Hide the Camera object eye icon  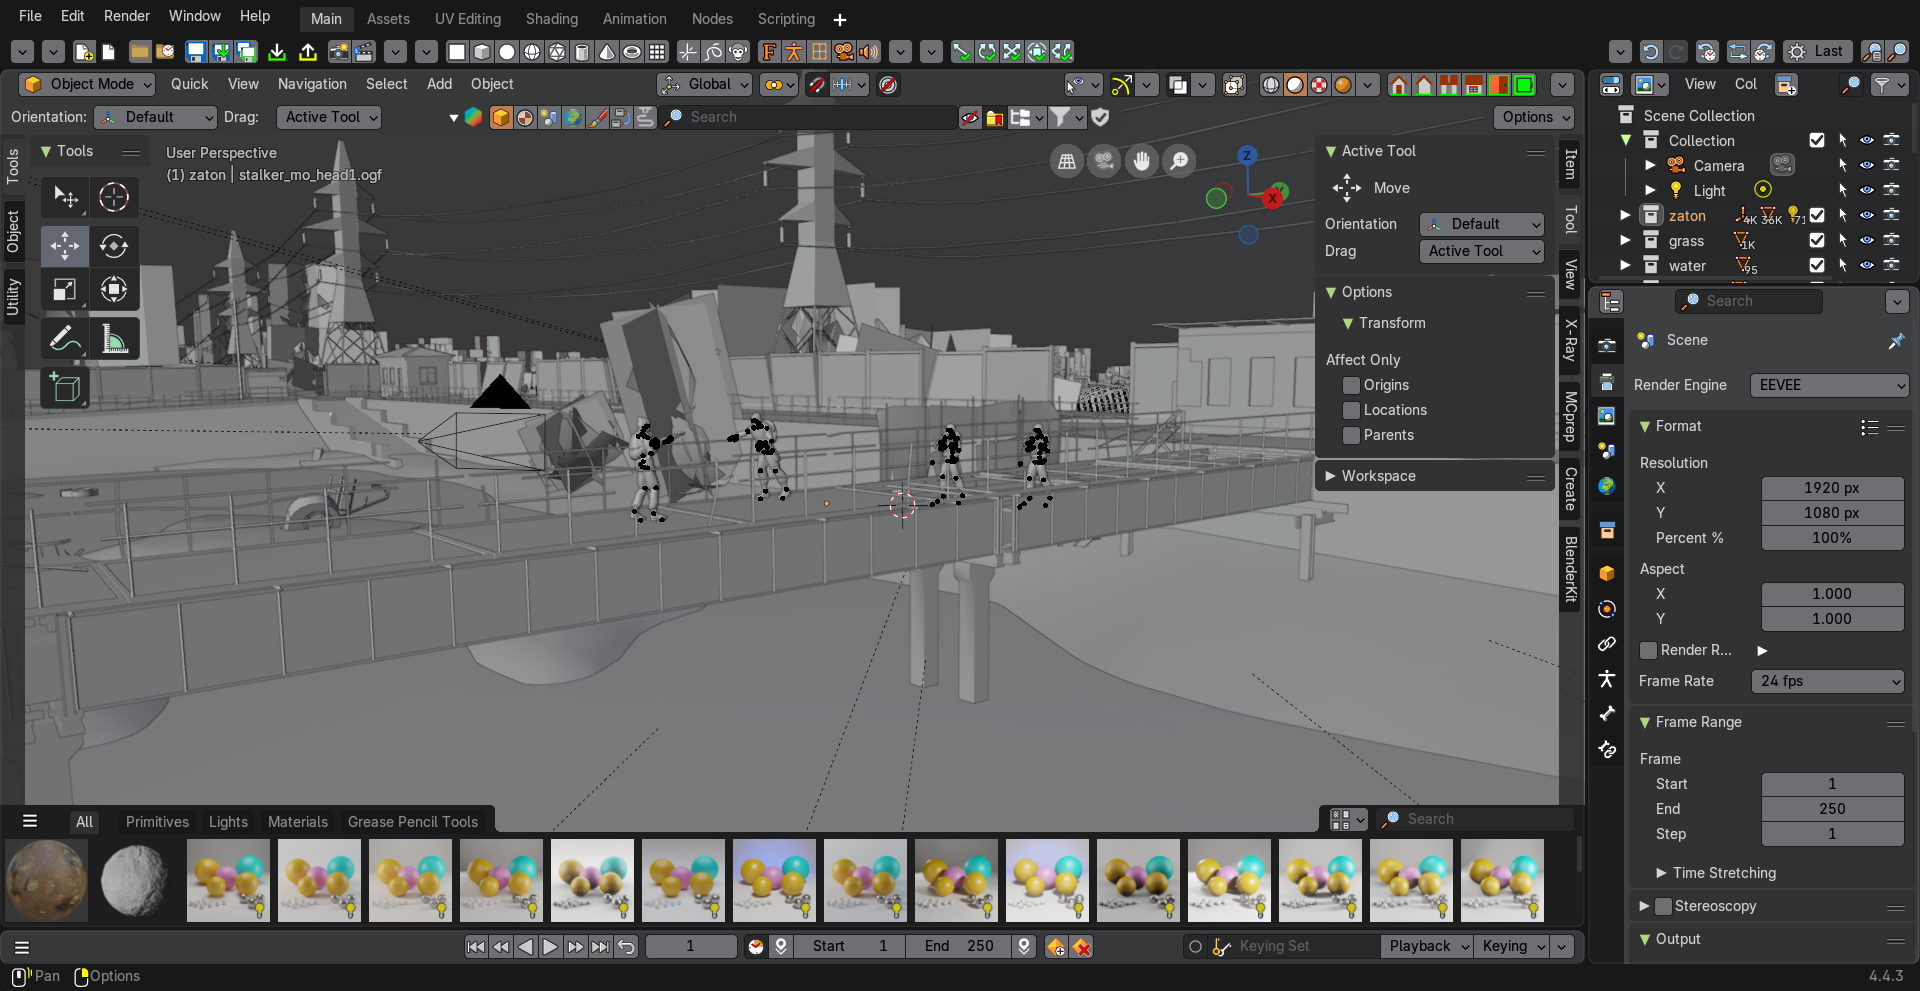click(x=1866, y=166)
